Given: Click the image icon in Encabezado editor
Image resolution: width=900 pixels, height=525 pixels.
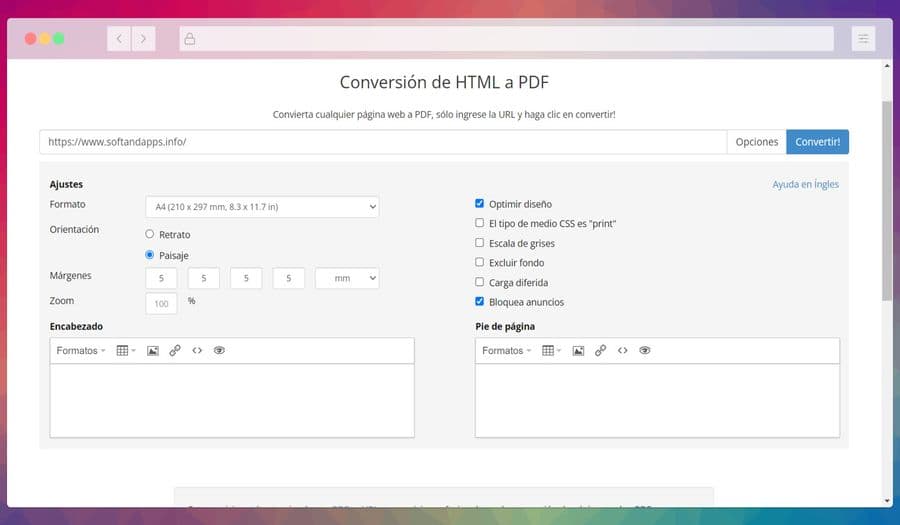Looking at the screenshot, I should [153, 351].
